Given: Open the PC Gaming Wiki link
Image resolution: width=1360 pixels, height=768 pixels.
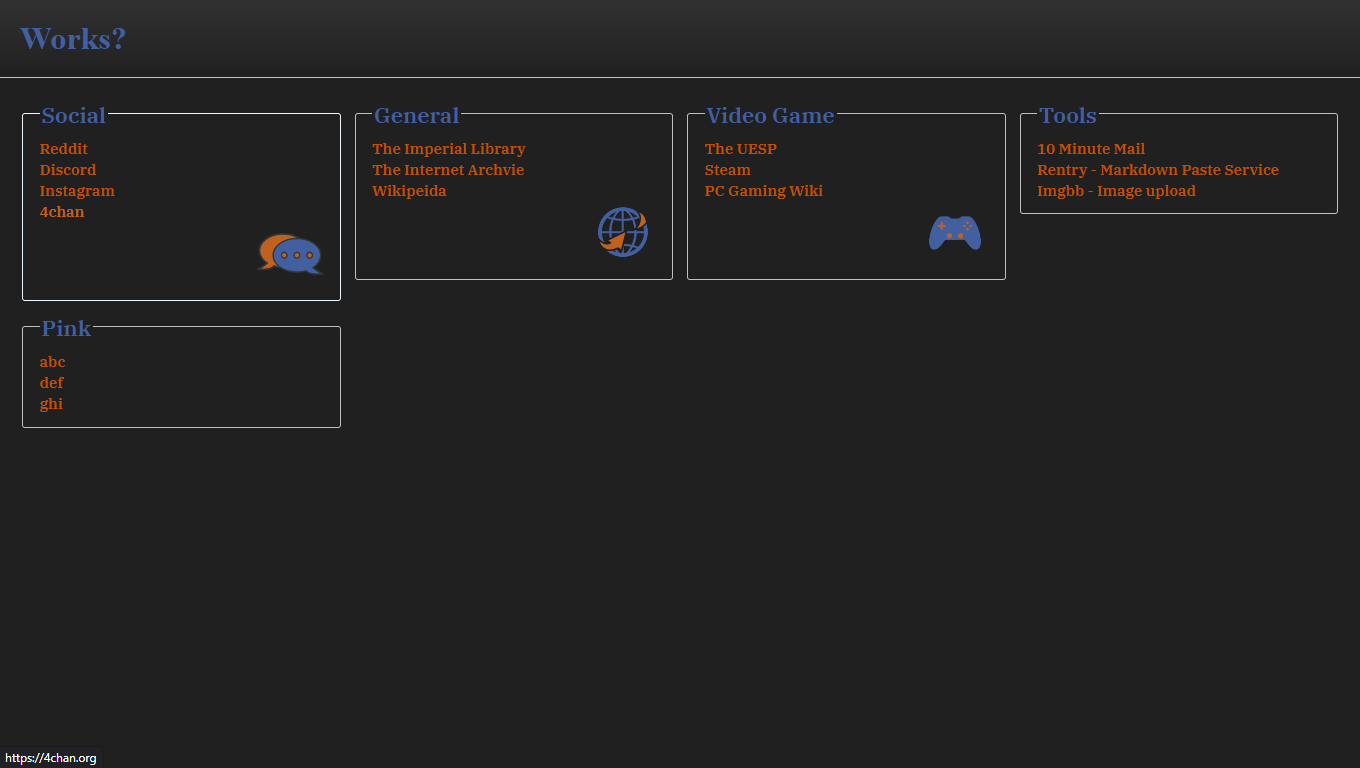Looking at the screenshot, I should coord(764,191).
